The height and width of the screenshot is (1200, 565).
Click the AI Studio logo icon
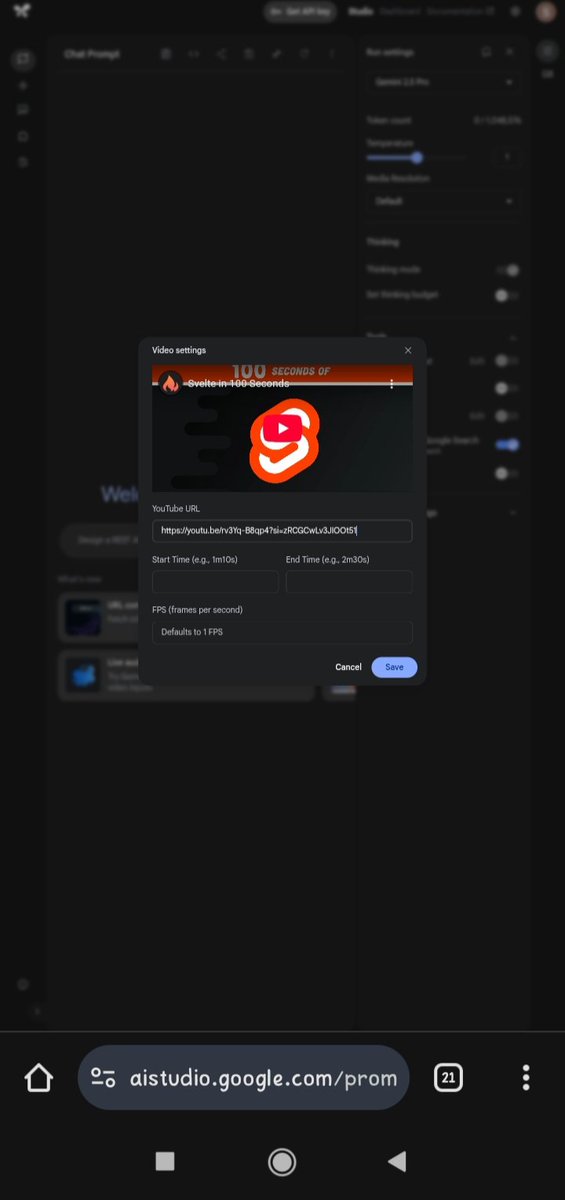pos(22,12)
